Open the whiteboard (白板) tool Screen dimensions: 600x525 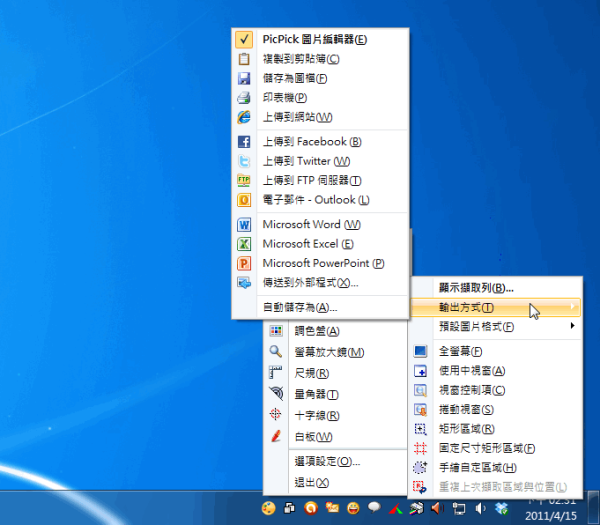[312, 436]
